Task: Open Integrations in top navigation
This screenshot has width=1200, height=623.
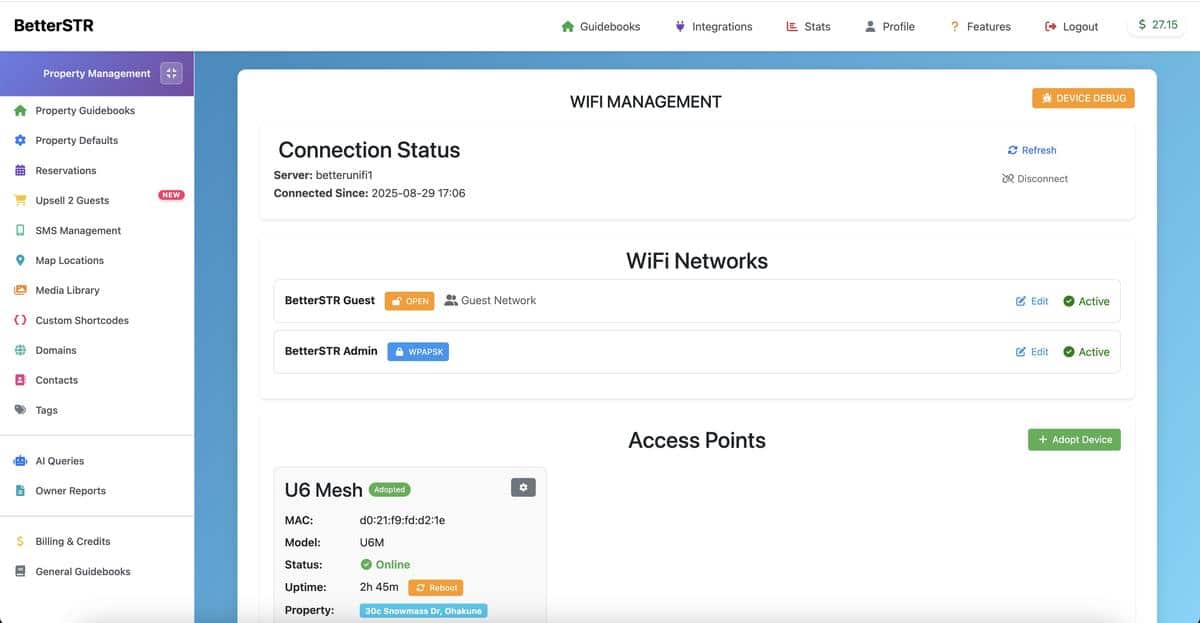Action: [x=713, y=26]
